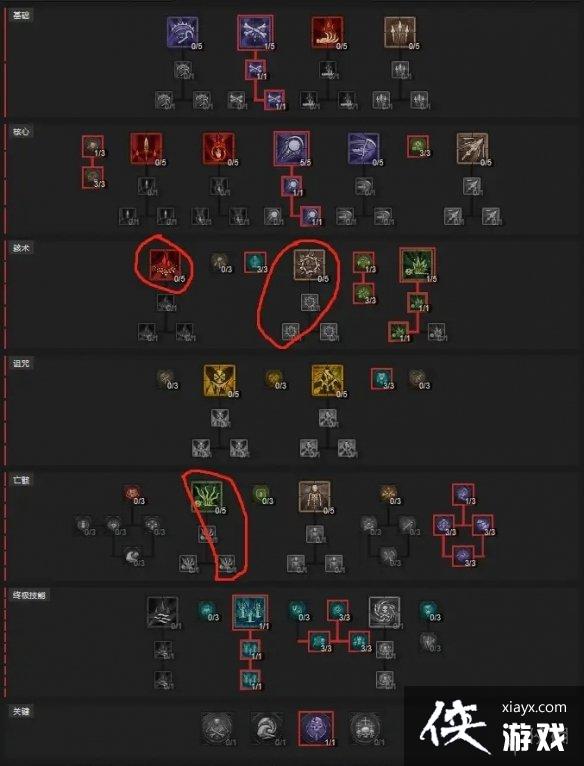Select the Bone Spear core skill icon
584x766 pixels.
tap(472, 149)
